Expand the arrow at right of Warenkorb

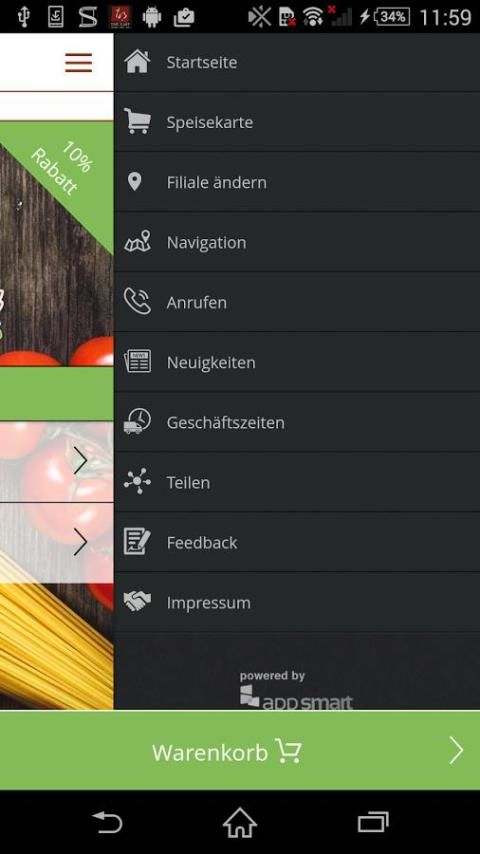pyautogui.click(x=456, y=751)
